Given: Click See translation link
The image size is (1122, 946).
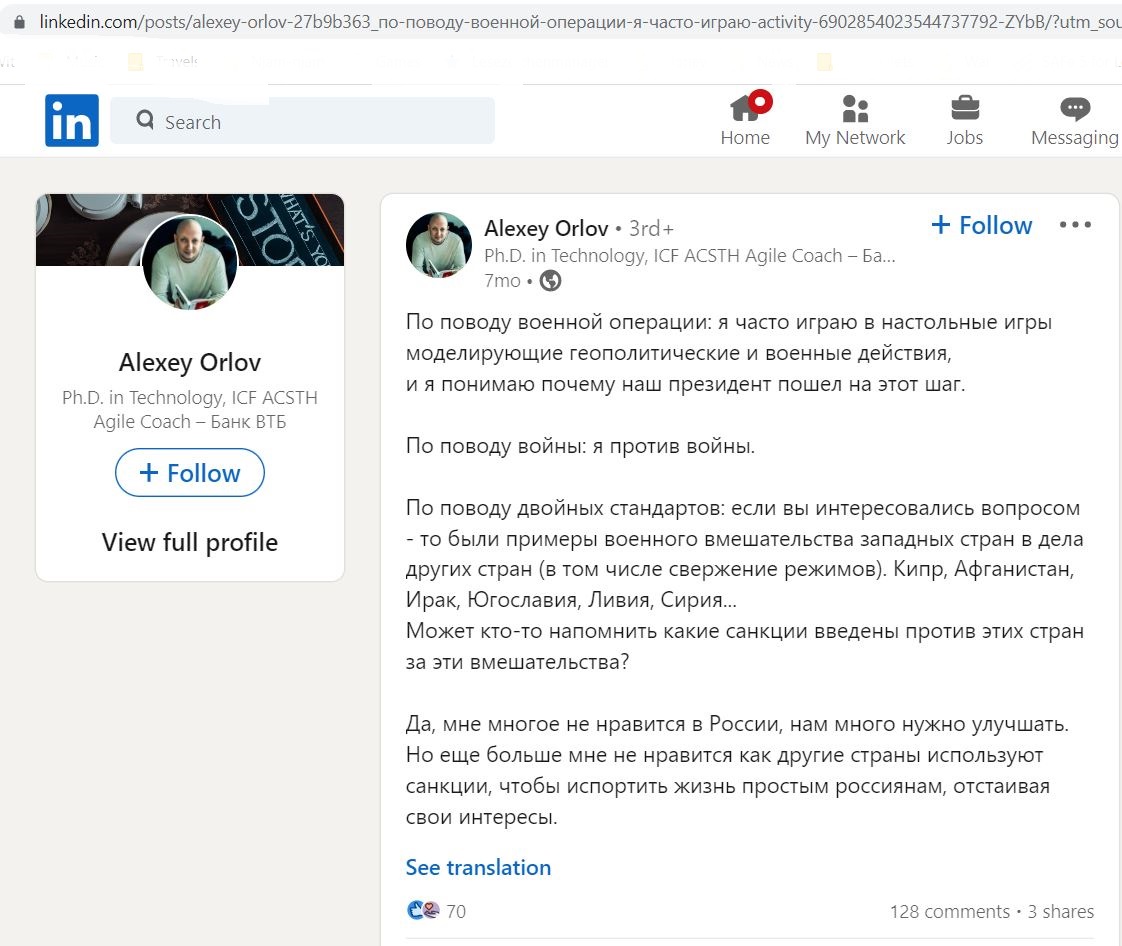Looking at the screenshot, I should (478, 867).
